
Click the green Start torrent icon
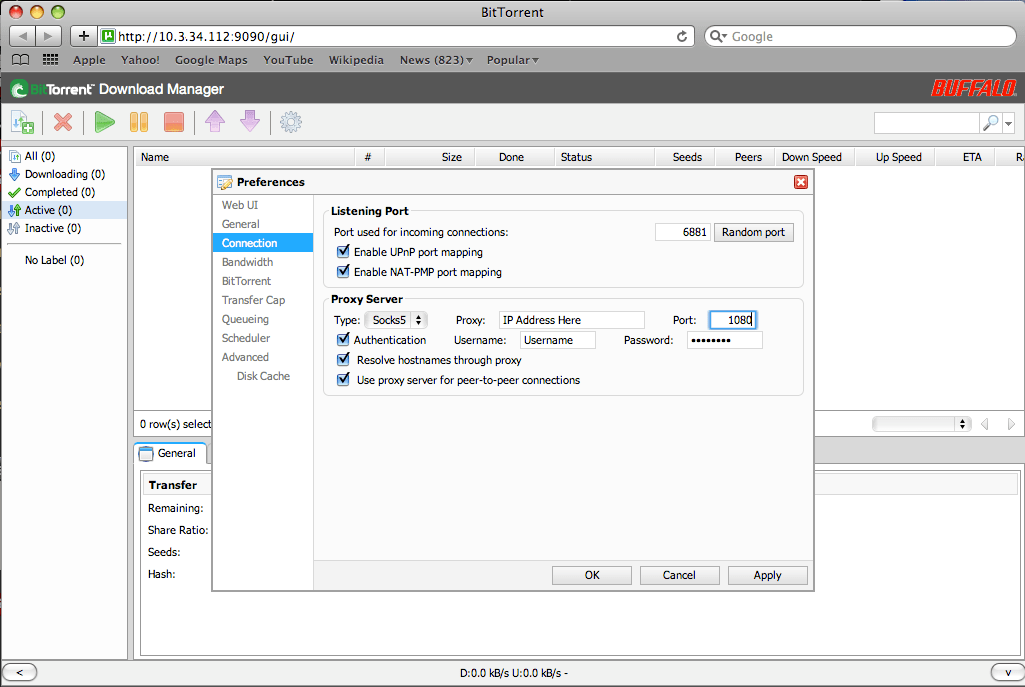click(x=105, y=122)
